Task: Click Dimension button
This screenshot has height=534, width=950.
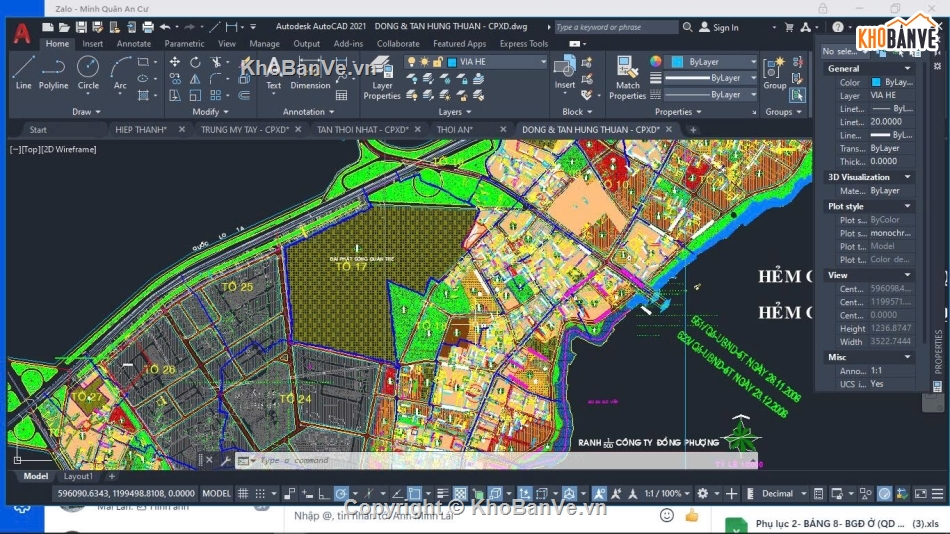Action: pos(310,73)
